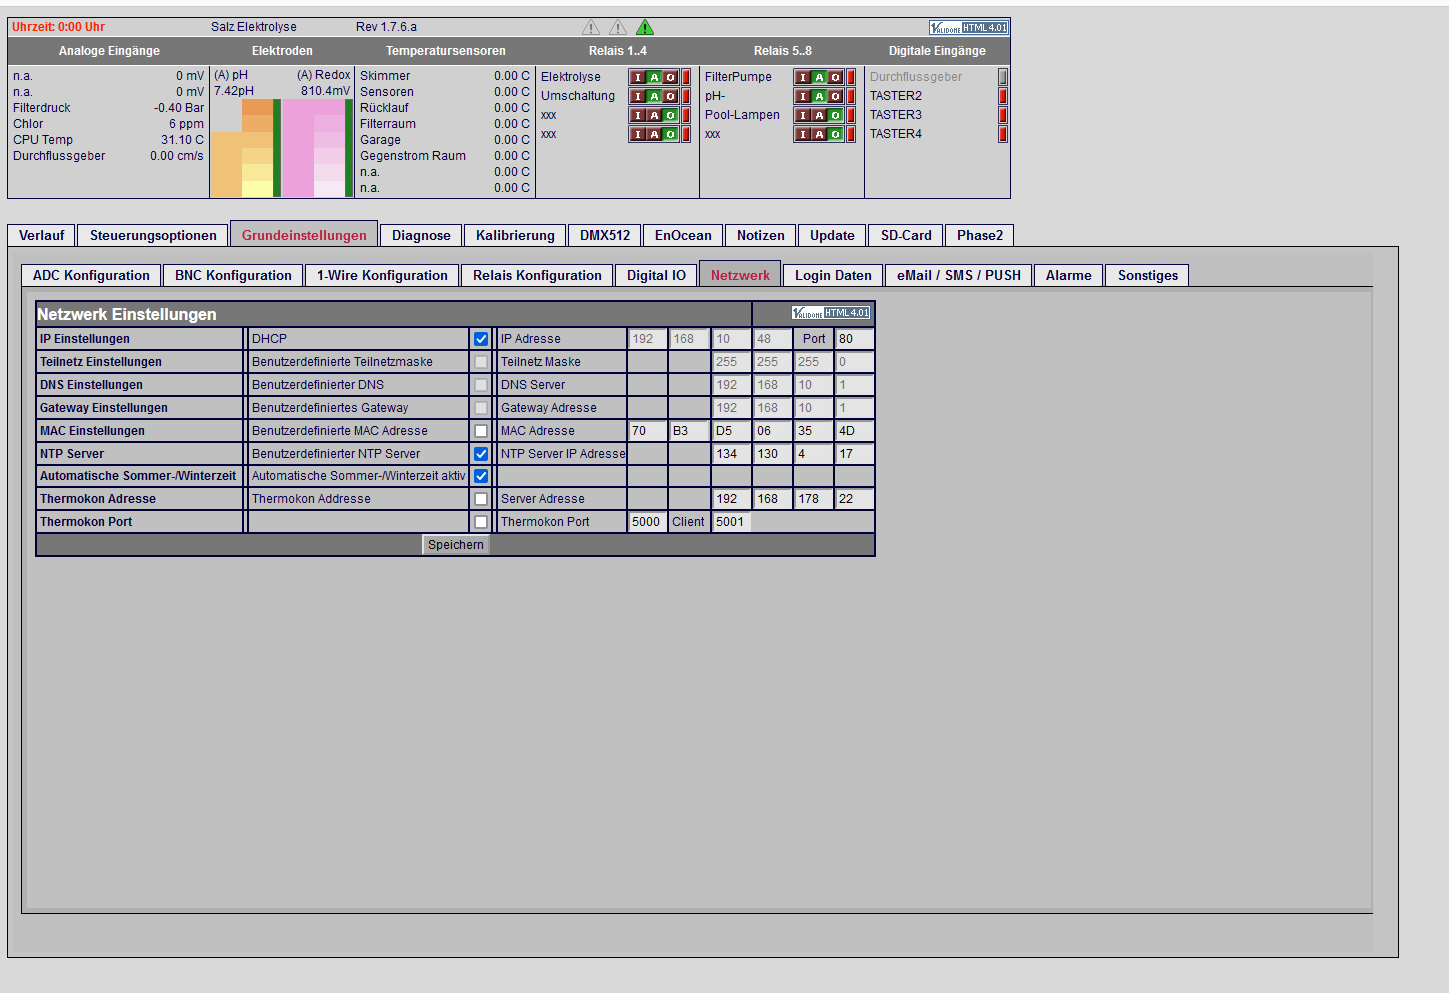Select the EnOcean tab
The width and height of the screenshot is (1449, 993).
pyautogui.click(x=683, y=235)
